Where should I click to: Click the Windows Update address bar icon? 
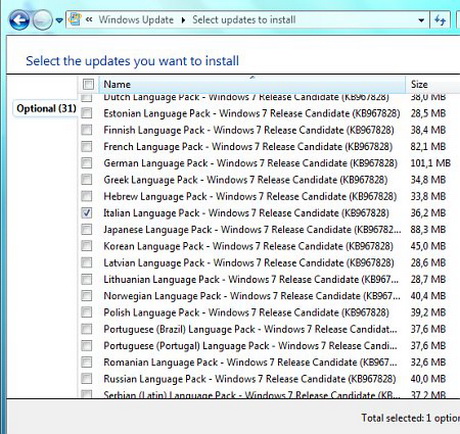(75, 20)
